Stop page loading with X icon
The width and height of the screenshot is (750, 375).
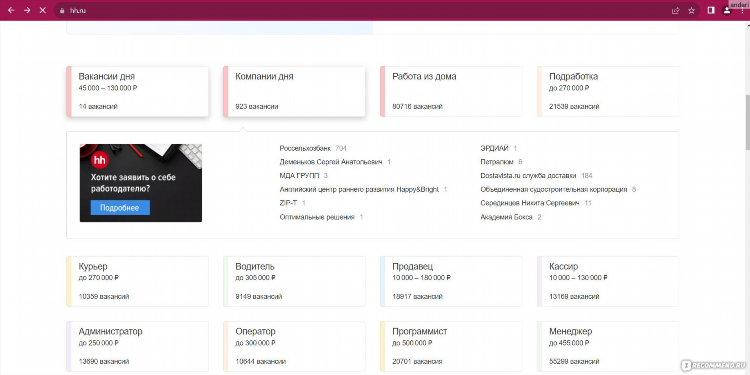(43, 10)
